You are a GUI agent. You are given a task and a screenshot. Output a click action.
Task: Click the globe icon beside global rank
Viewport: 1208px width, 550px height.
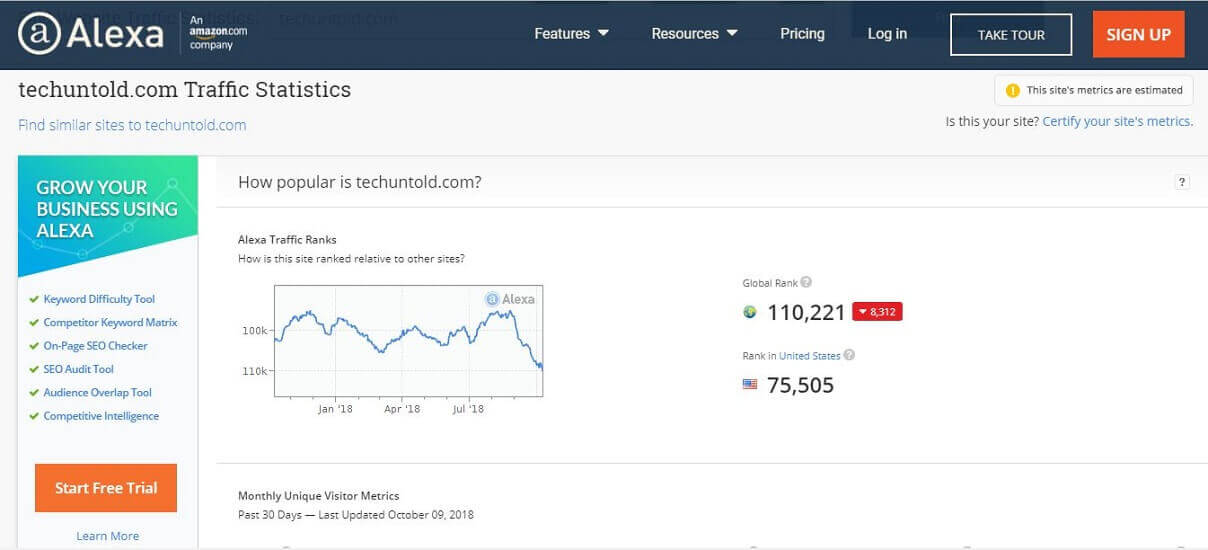(750, 312)
